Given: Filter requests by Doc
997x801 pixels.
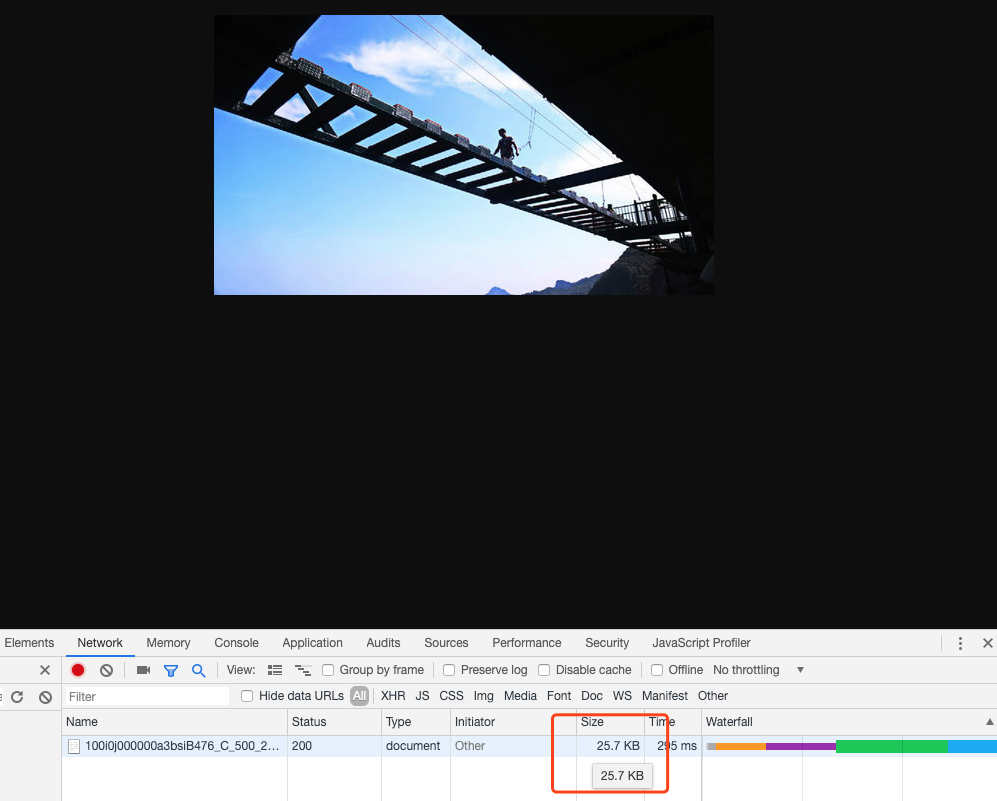Looking at the screenshot, I should pos(591,696).
